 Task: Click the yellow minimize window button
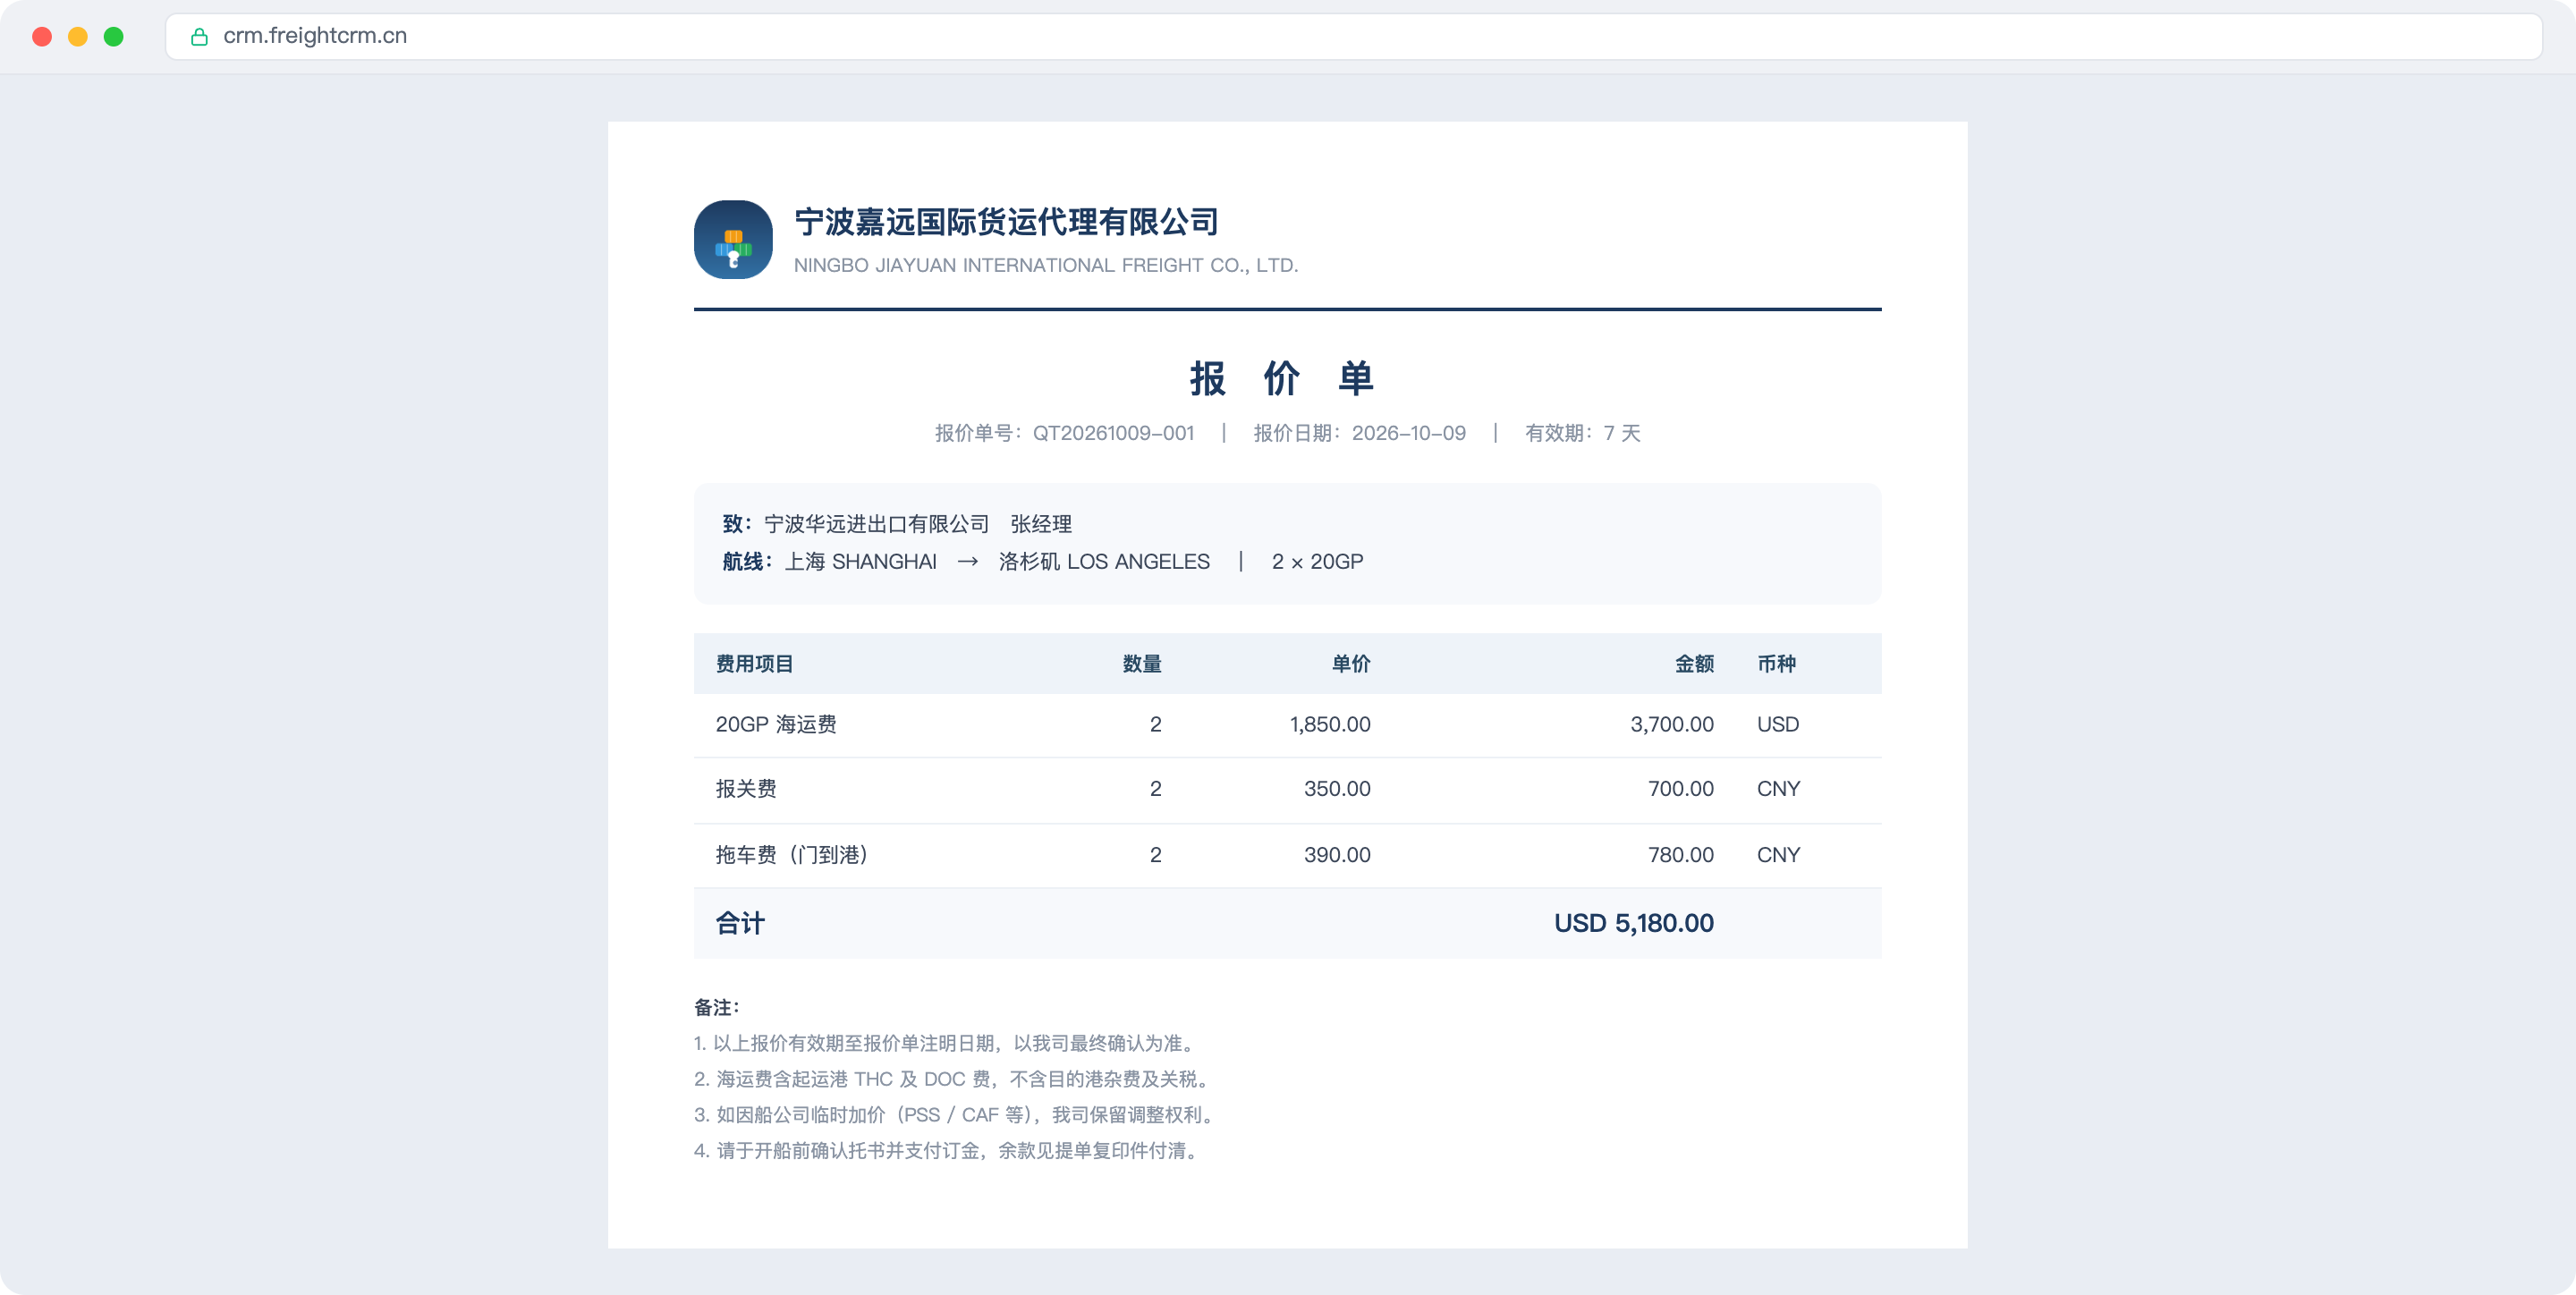(x=78, y=37)
